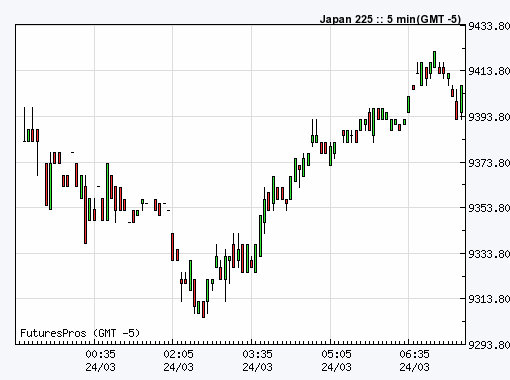Click the 00:35 24/03 time axis label

100,361
